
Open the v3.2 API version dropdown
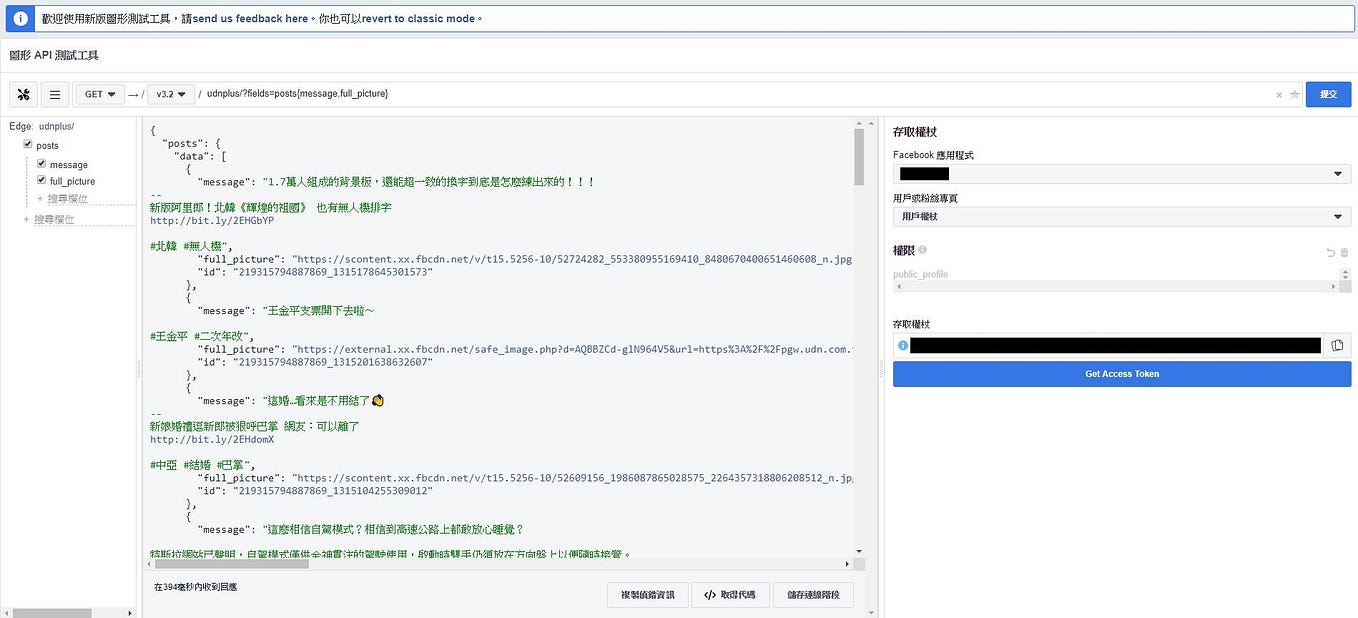170,94
